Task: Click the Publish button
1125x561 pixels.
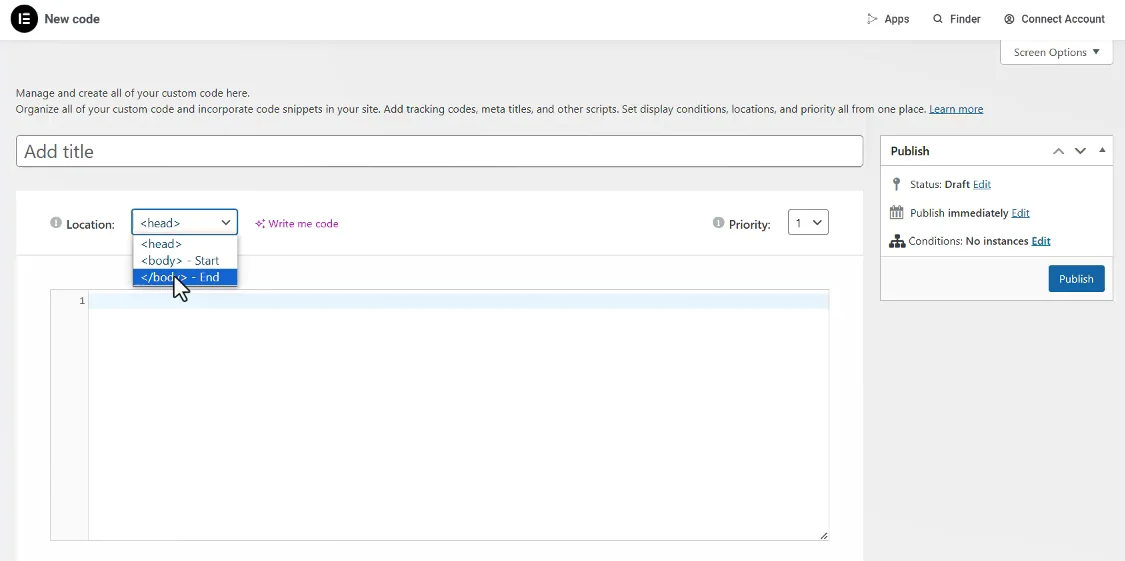Action: click(1076, 279)
